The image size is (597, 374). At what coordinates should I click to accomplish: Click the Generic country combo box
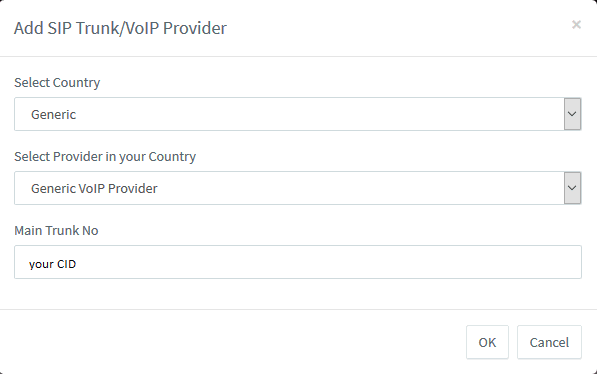click(x=298, y=114)
